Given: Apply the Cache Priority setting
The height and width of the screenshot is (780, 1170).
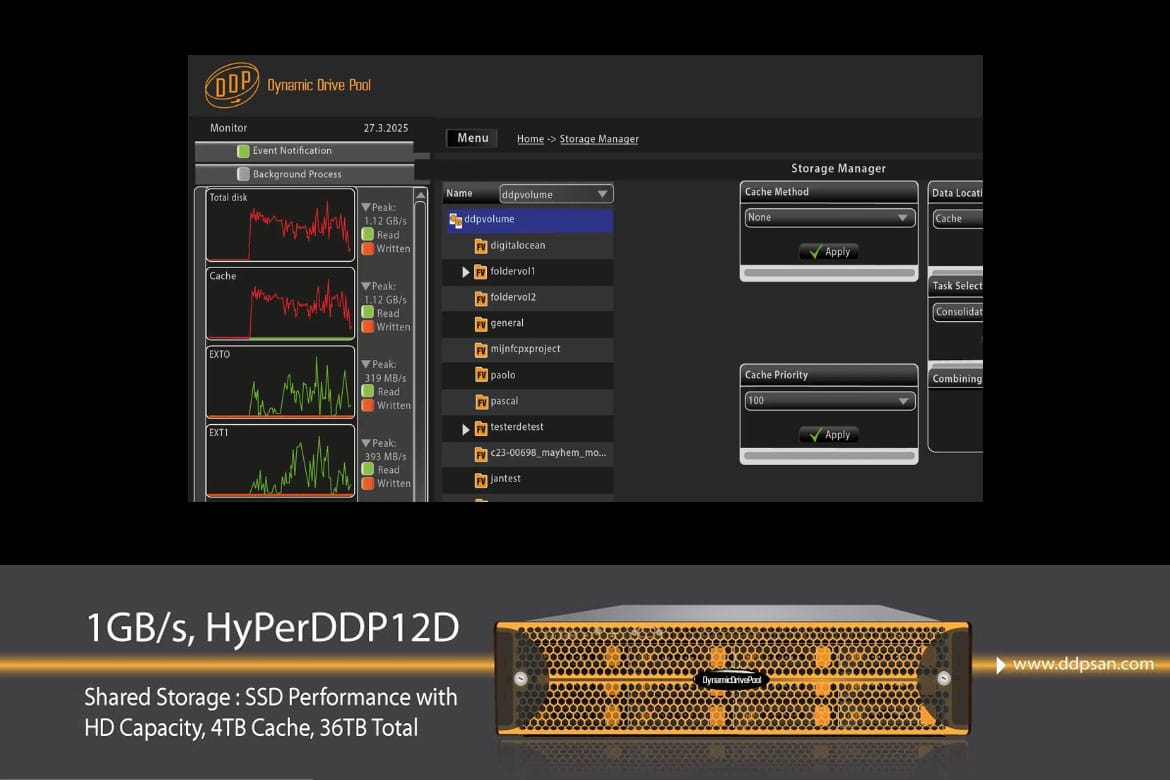Looking at the screenshot, I should point(829,435).
